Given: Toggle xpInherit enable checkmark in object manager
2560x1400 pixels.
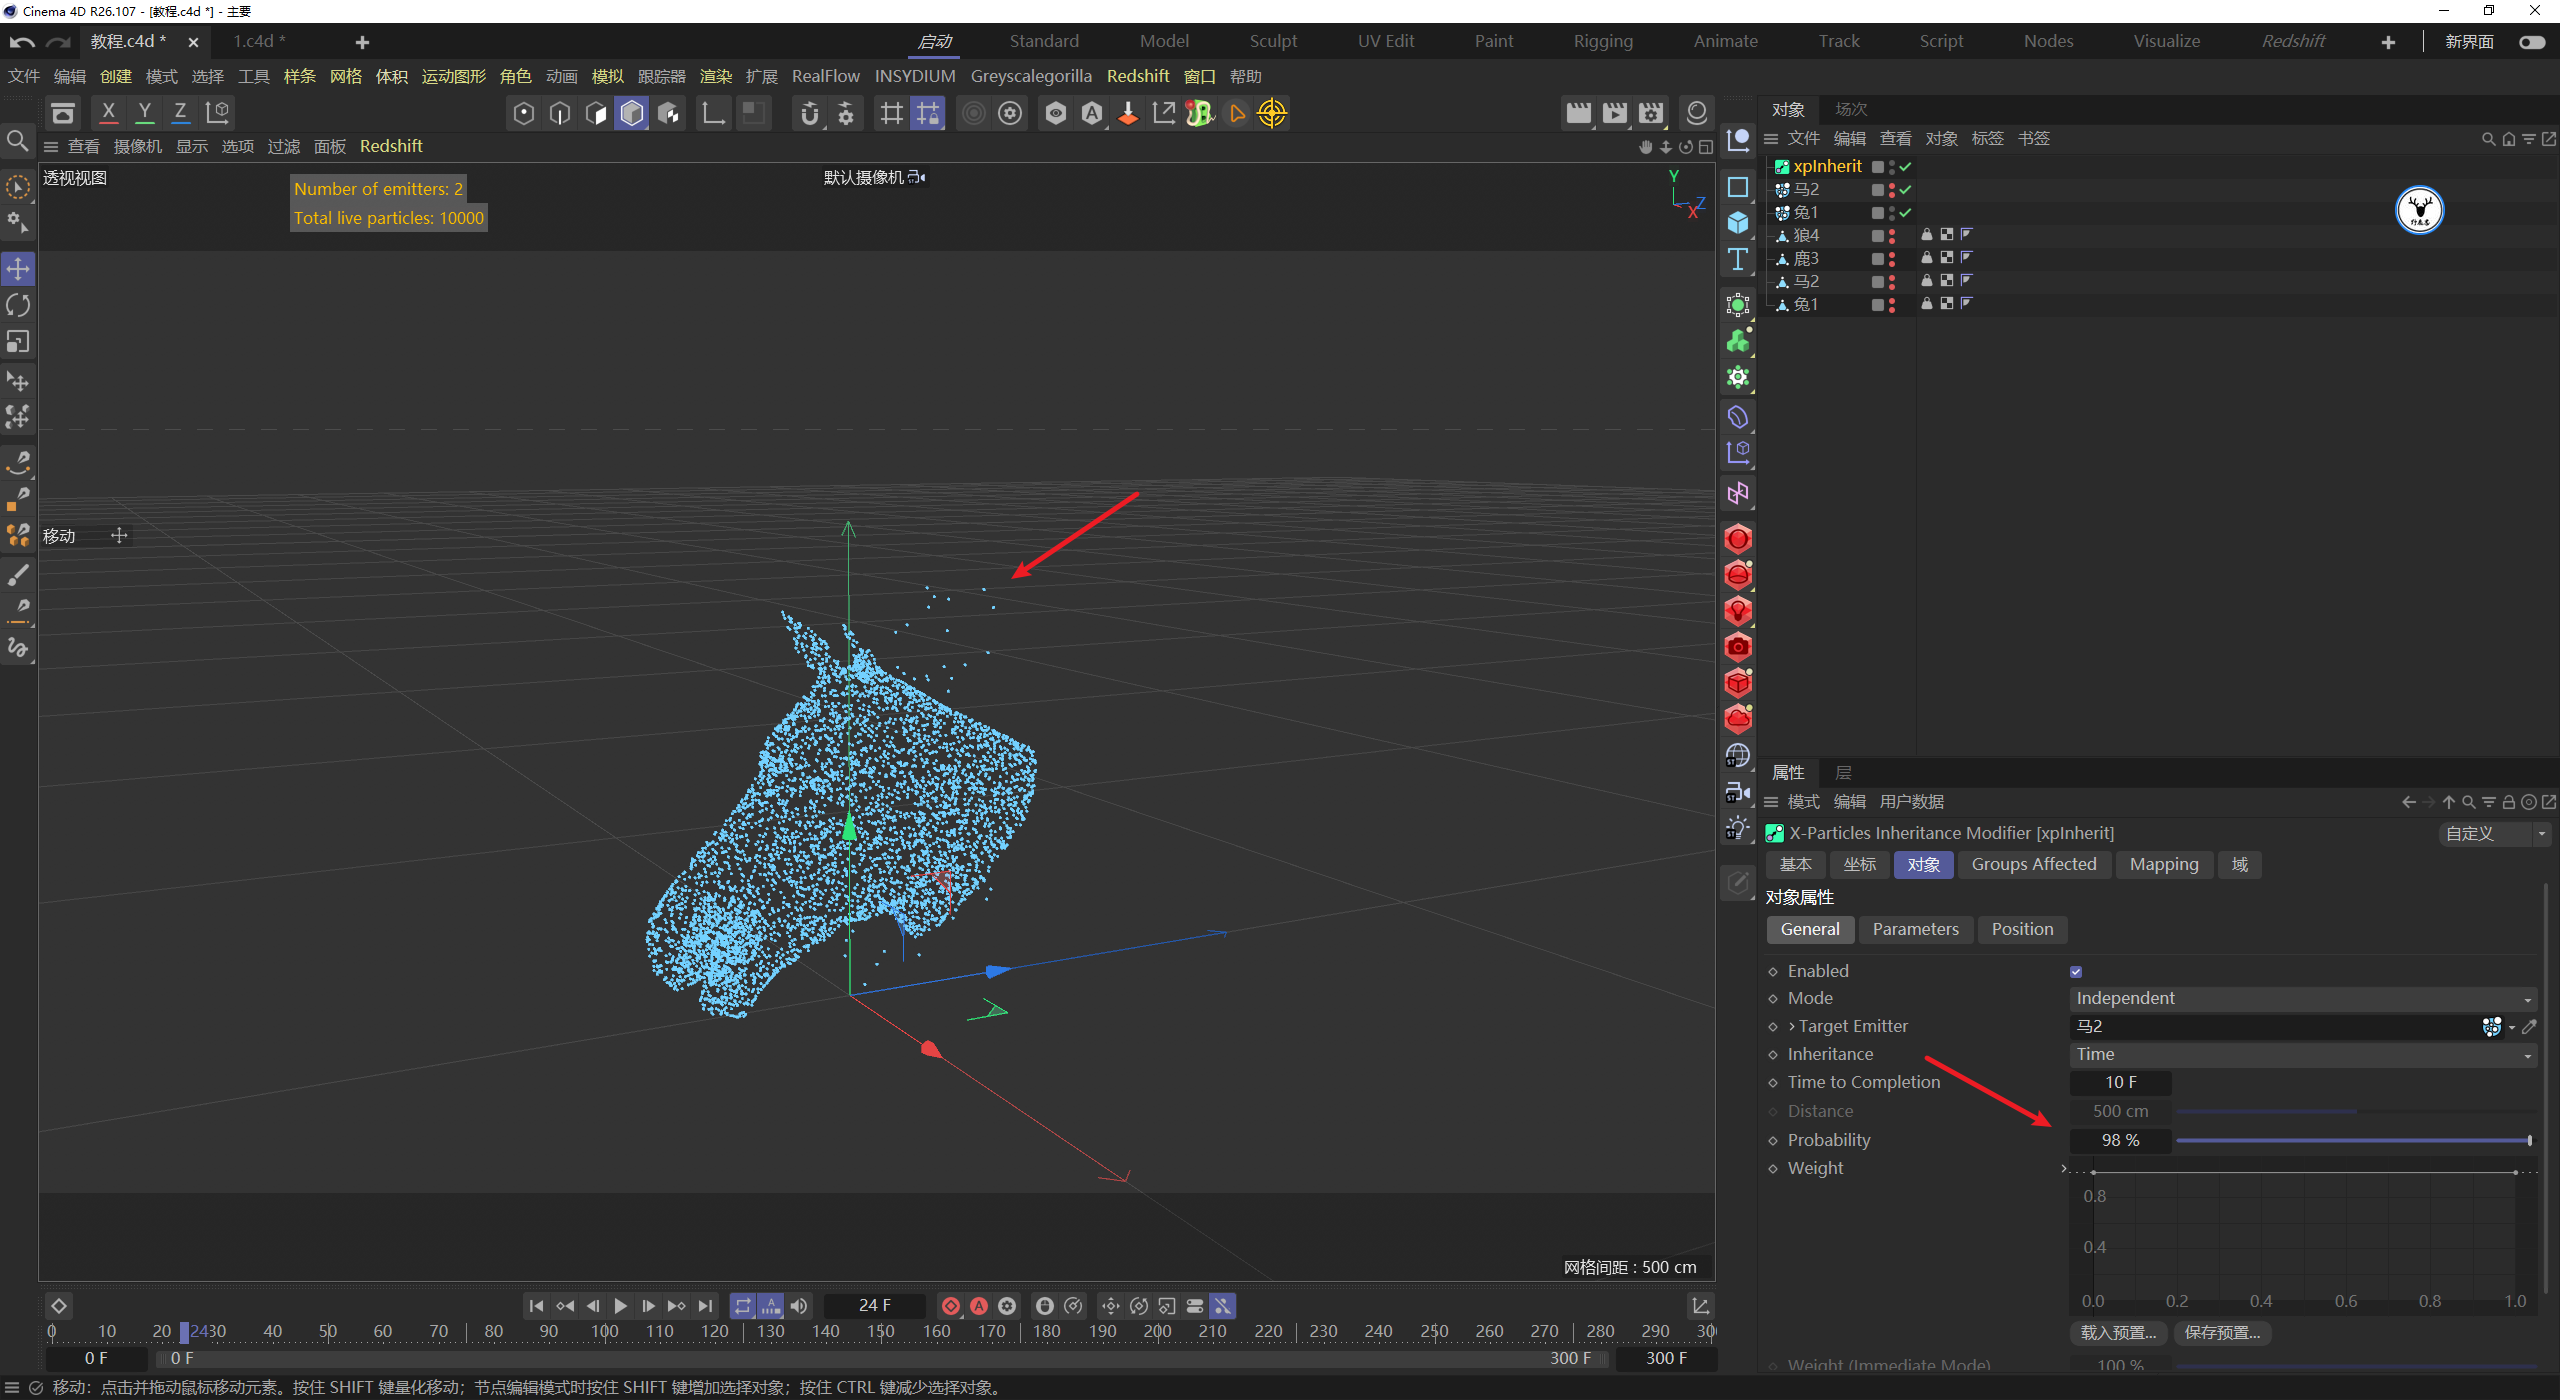Looking at the screenshot, I should coord(1906,167).
